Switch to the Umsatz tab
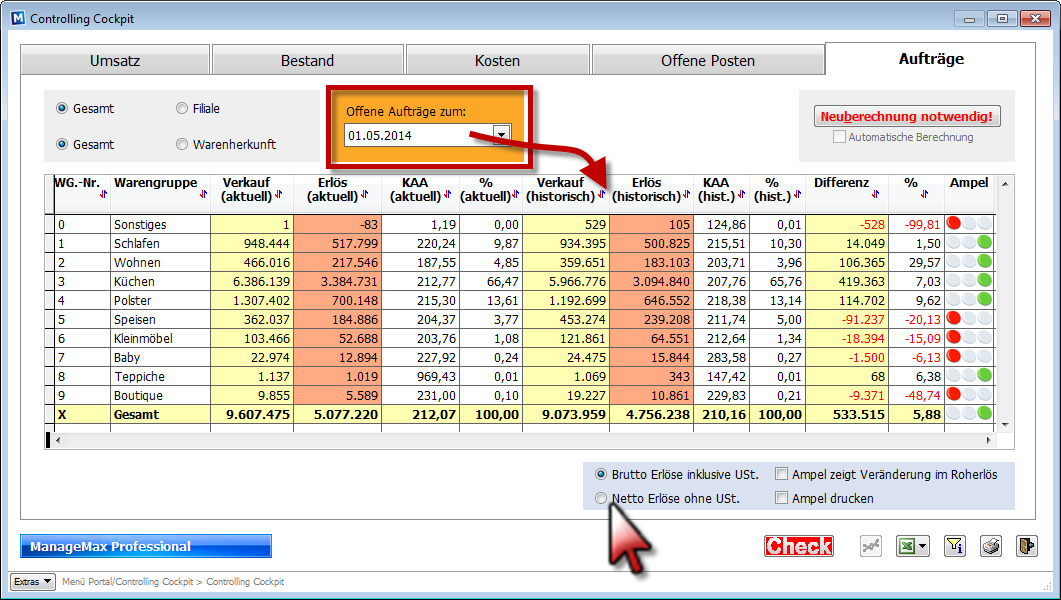1061x600 pixels. coord(115,60)
